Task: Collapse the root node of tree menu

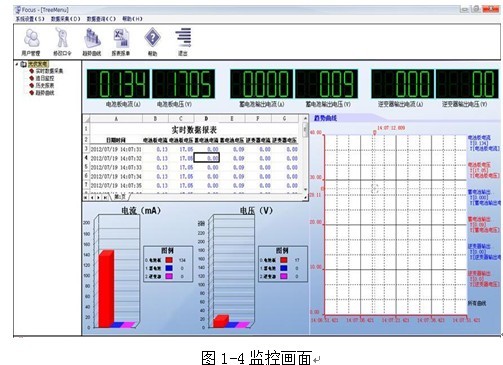Action: 17,64
